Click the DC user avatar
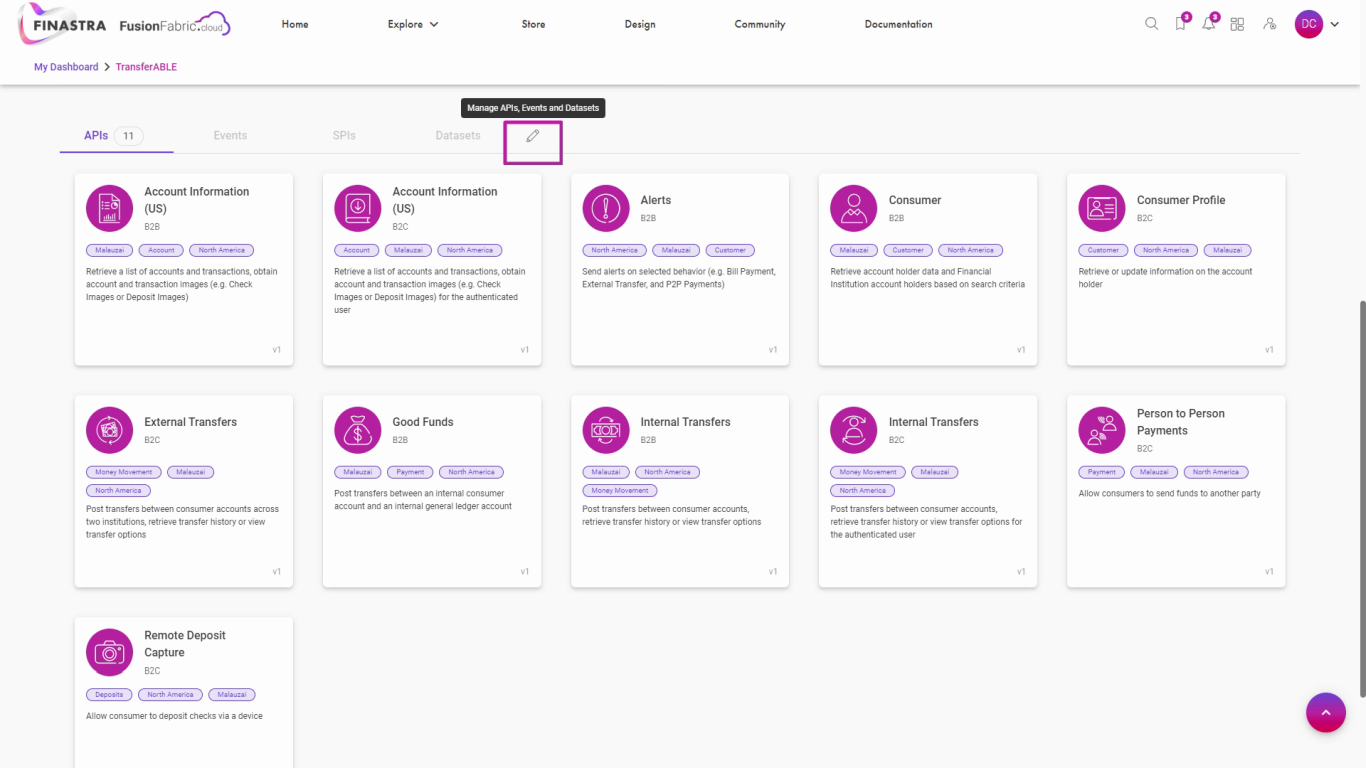The height and width of the screenshot is (768, 1366). pyautogui.click(x=1309, y=24)
